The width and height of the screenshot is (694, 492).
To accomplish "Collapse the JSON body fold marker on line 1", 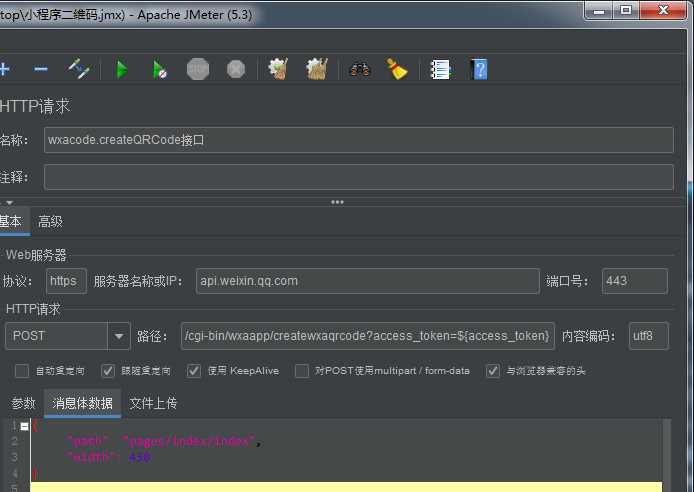I will coord(24,427).
